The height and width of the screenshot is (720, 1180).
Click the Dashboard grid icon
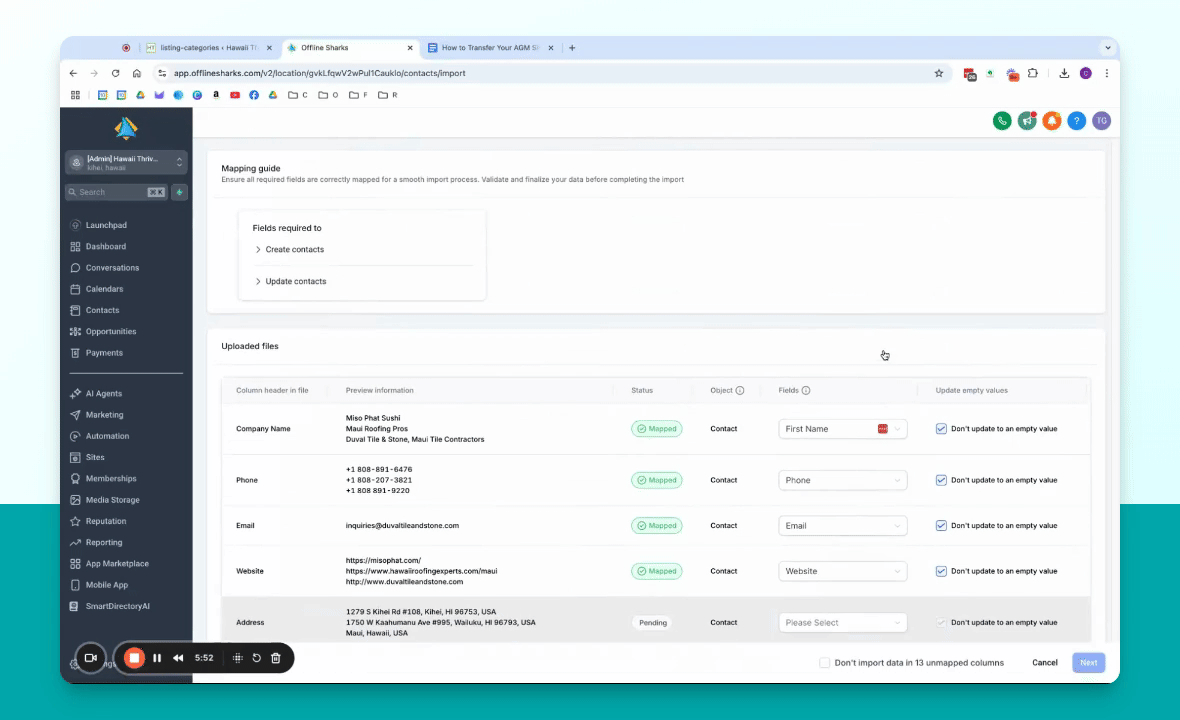tap(75, 246)
